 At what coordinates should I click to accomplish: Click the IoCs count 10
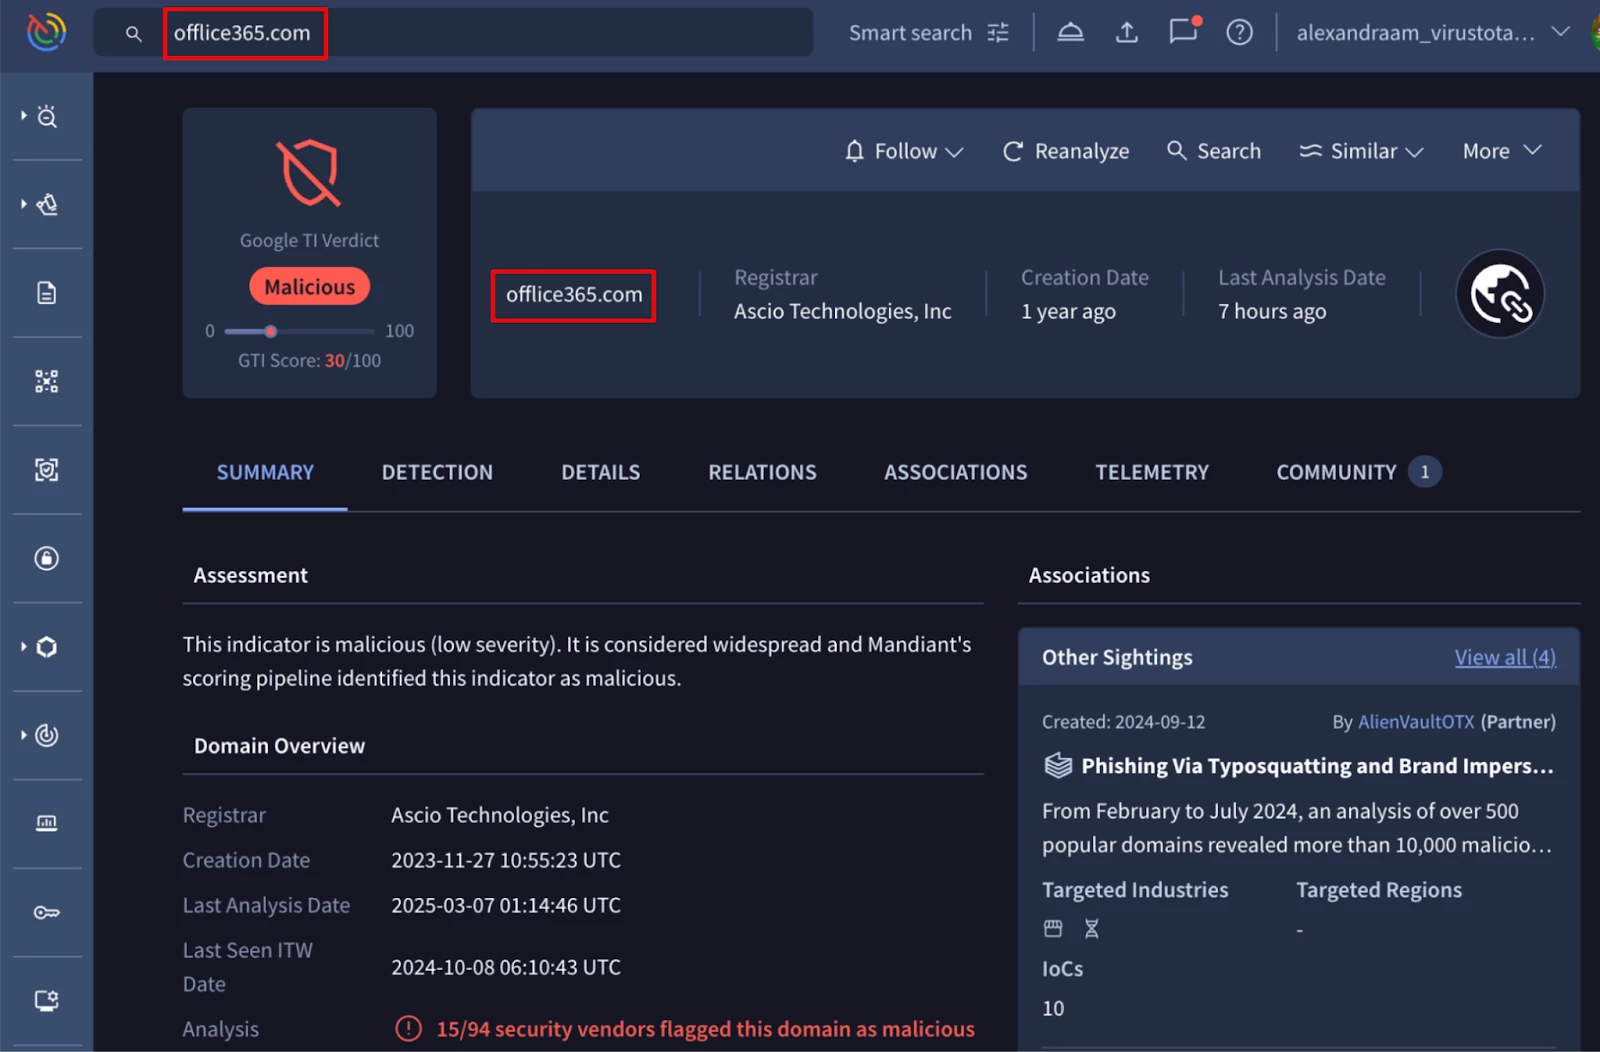(x=1053, y=1008)
